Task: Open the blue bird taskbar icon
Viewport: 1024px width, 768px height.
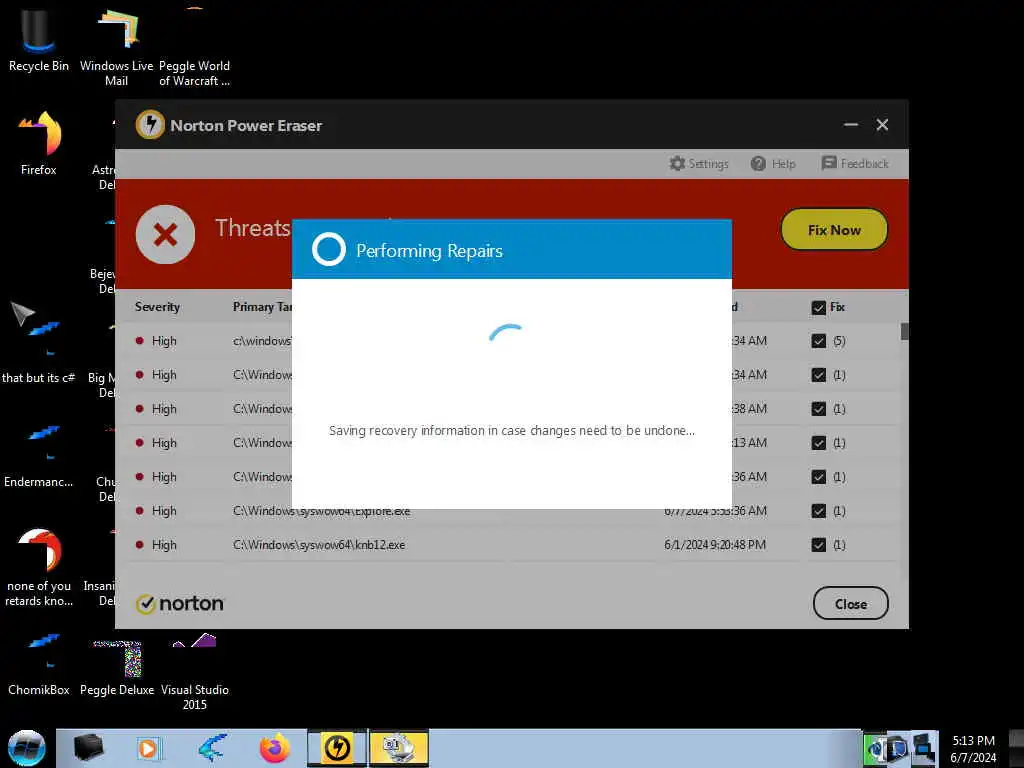Action: (x=213, y=748)
